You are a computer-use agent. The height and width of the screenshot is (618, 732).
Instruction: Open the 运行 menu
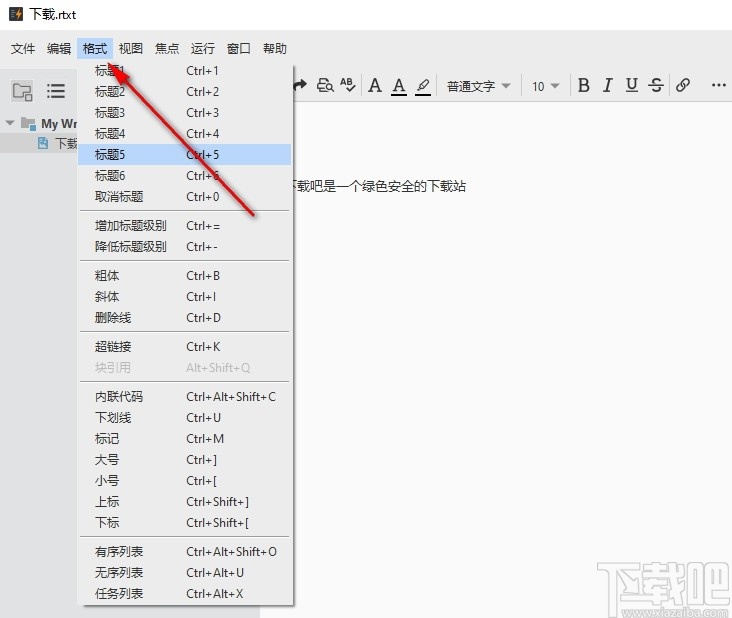(203, 49)
